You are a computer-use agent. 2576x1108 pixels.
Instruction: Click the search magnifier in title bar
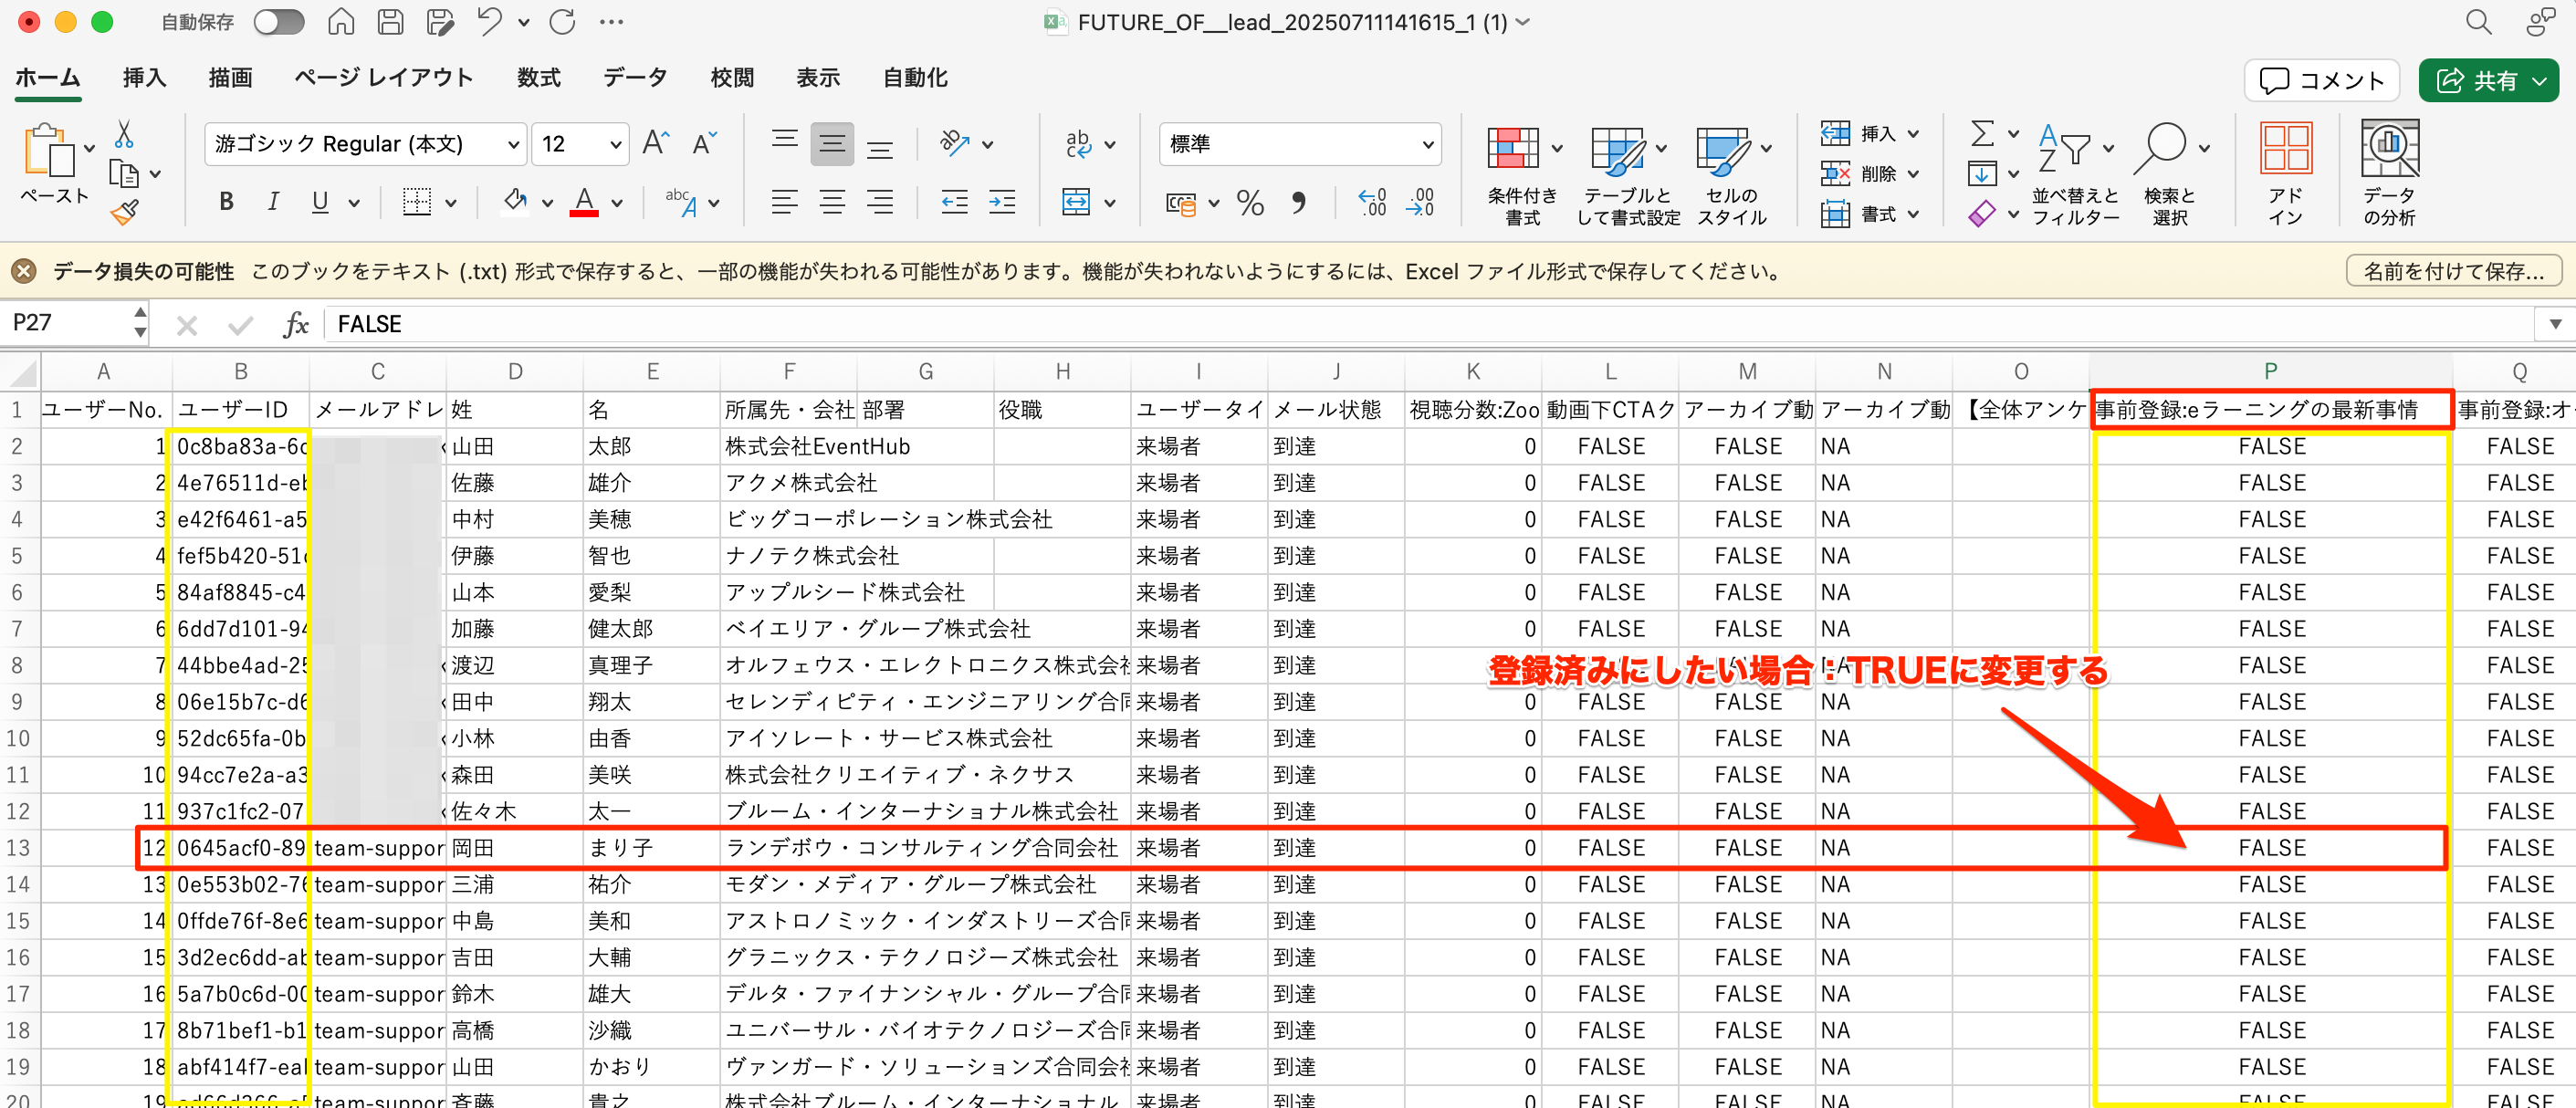2478,22
